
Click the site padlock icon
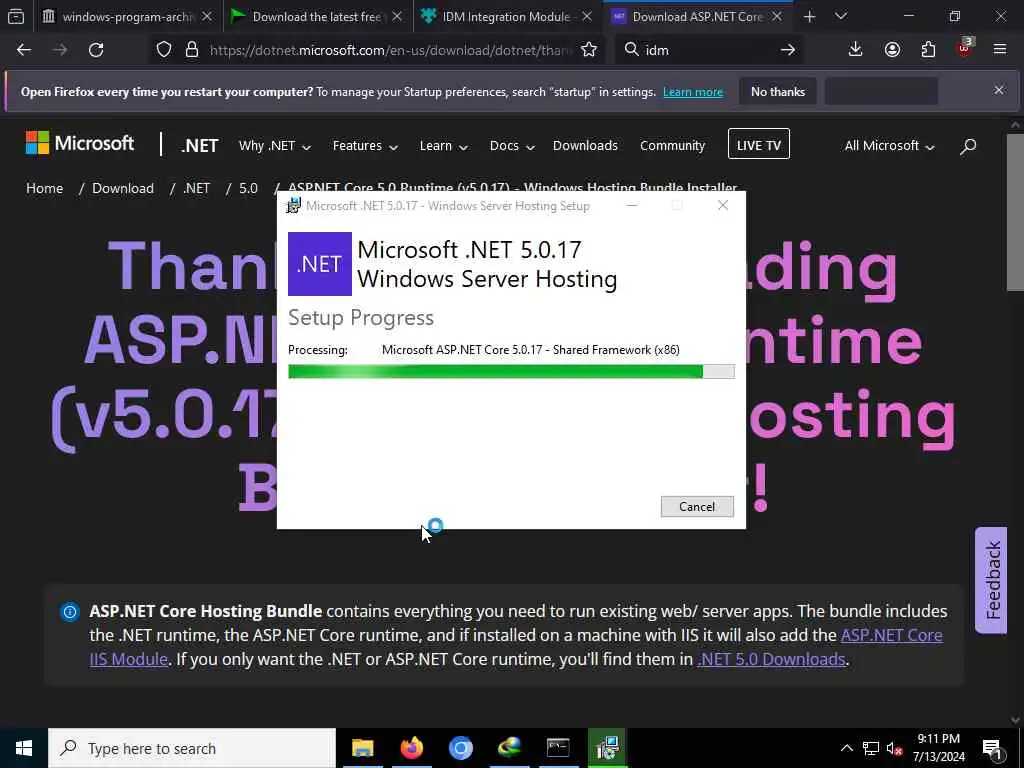coord(191,50)
